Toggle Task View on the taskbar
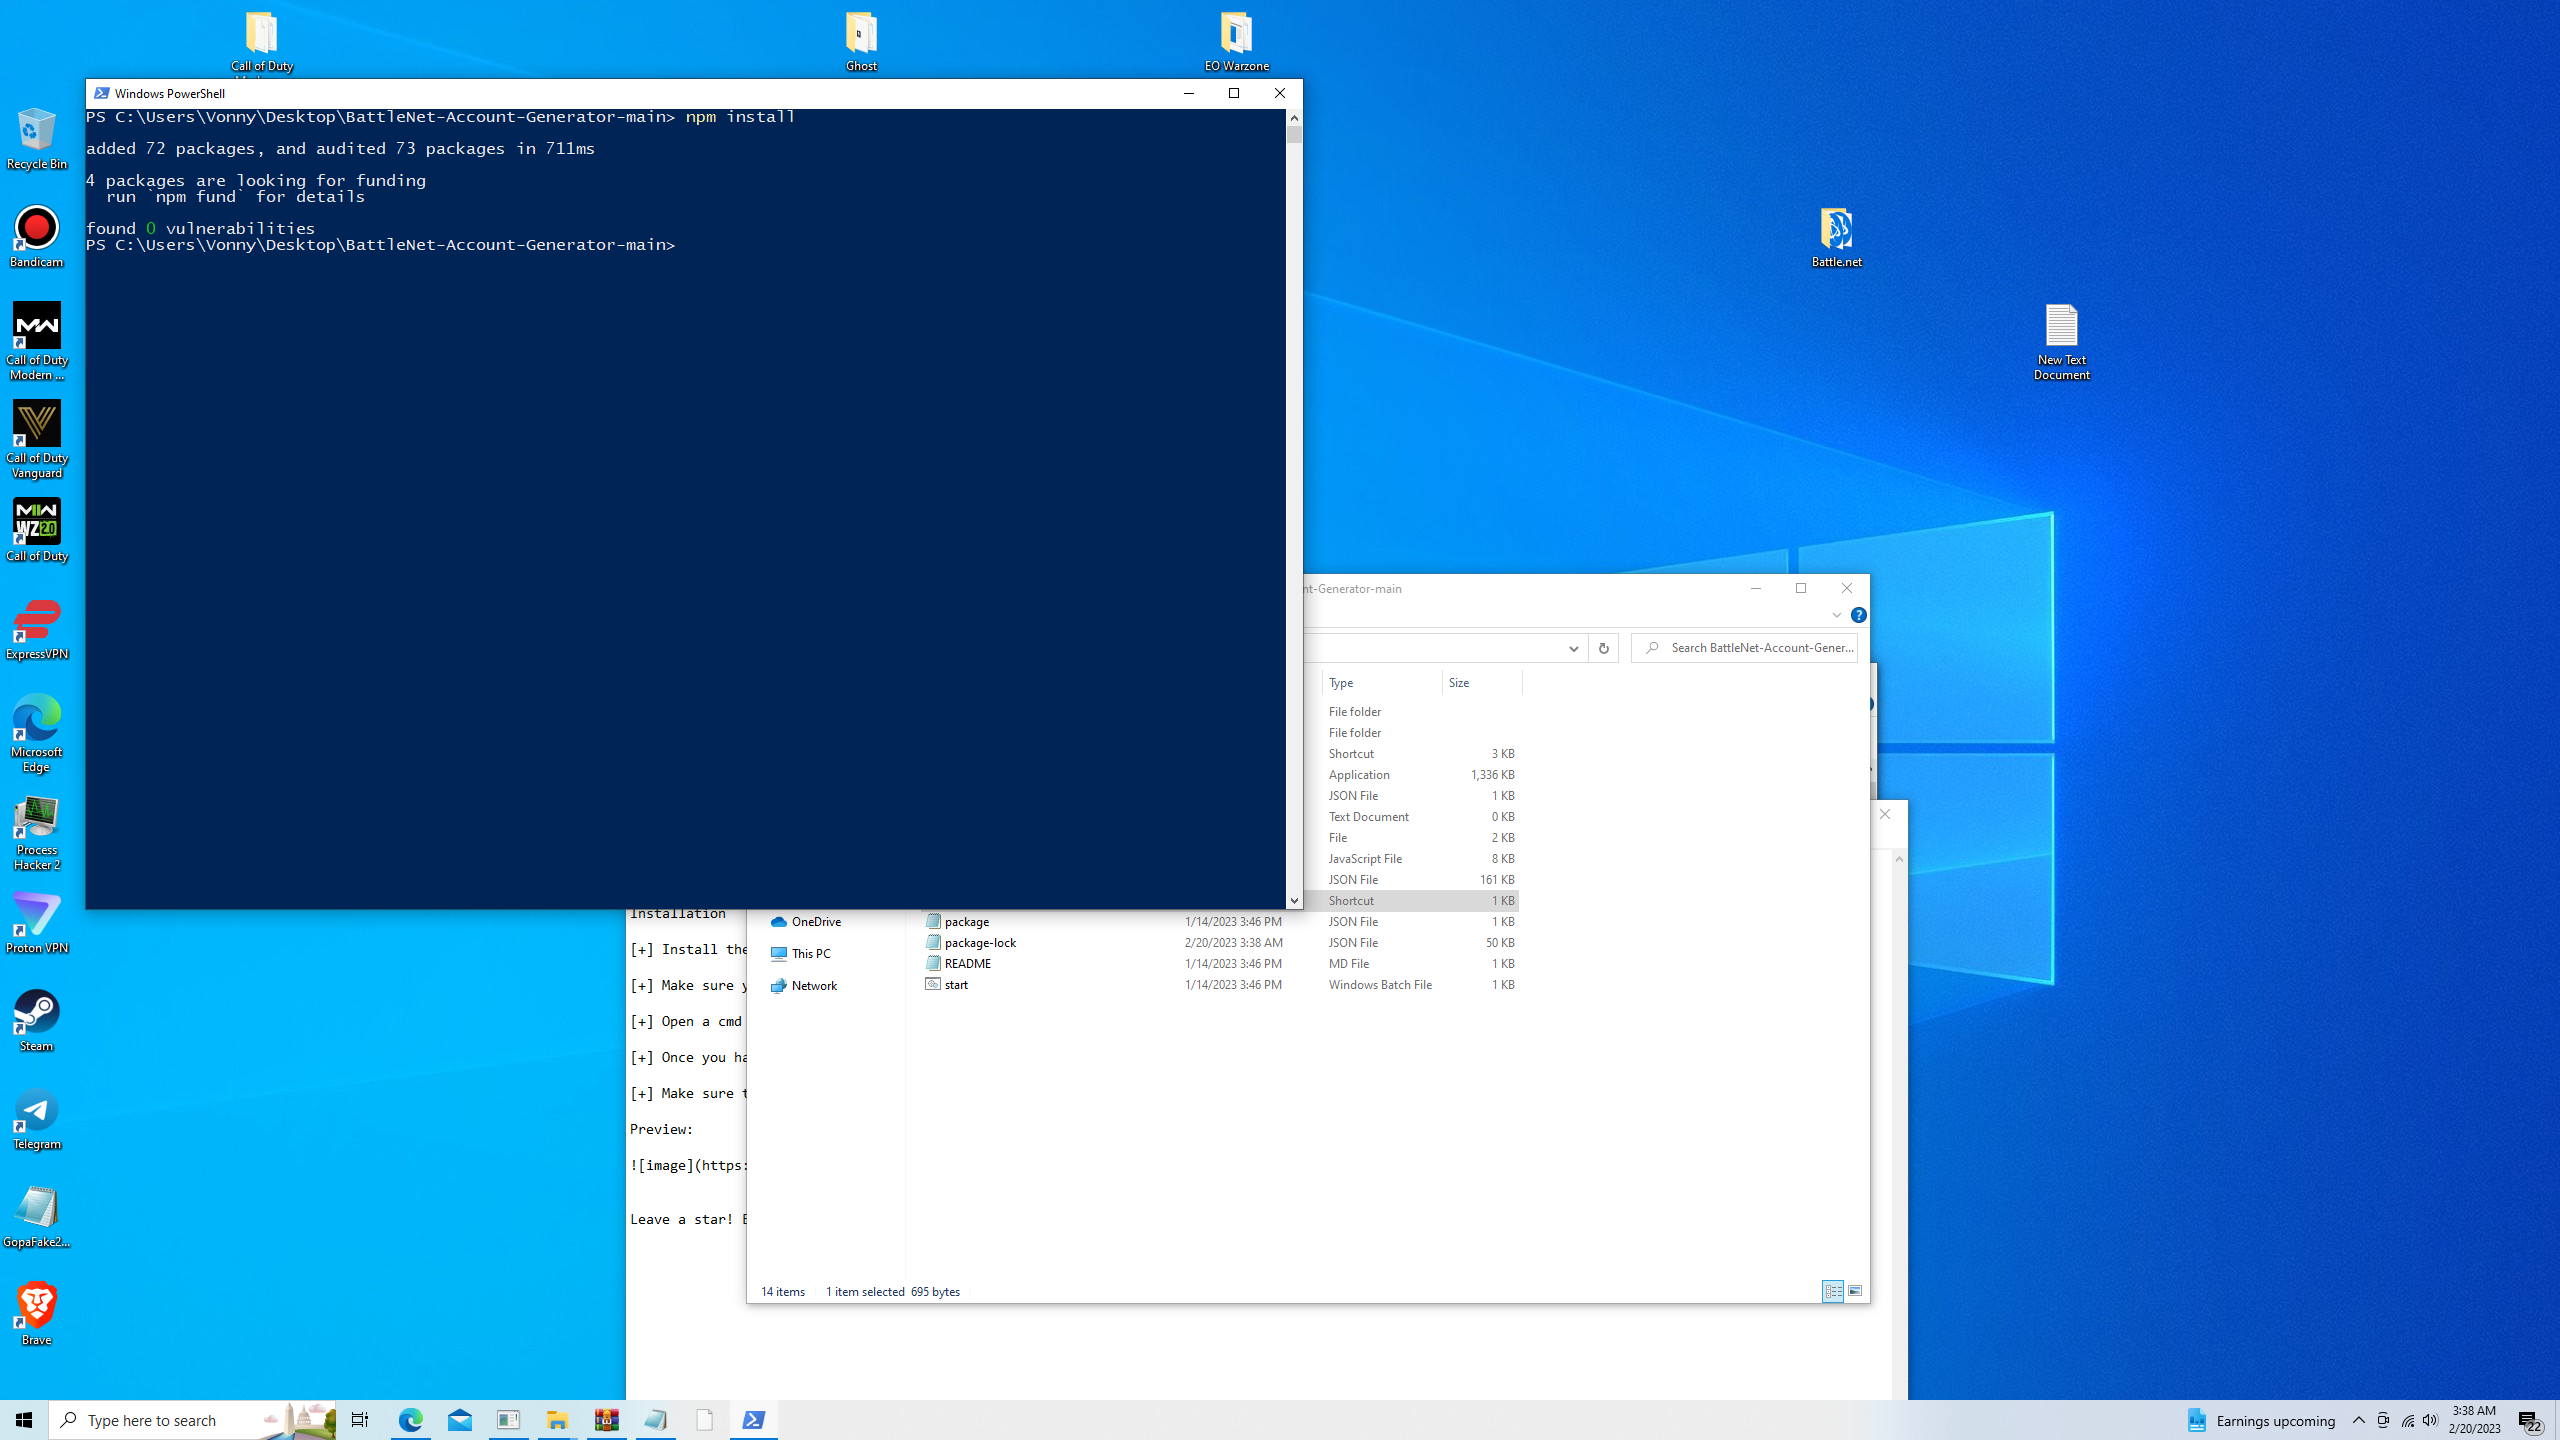 [x=359, y=1419]
